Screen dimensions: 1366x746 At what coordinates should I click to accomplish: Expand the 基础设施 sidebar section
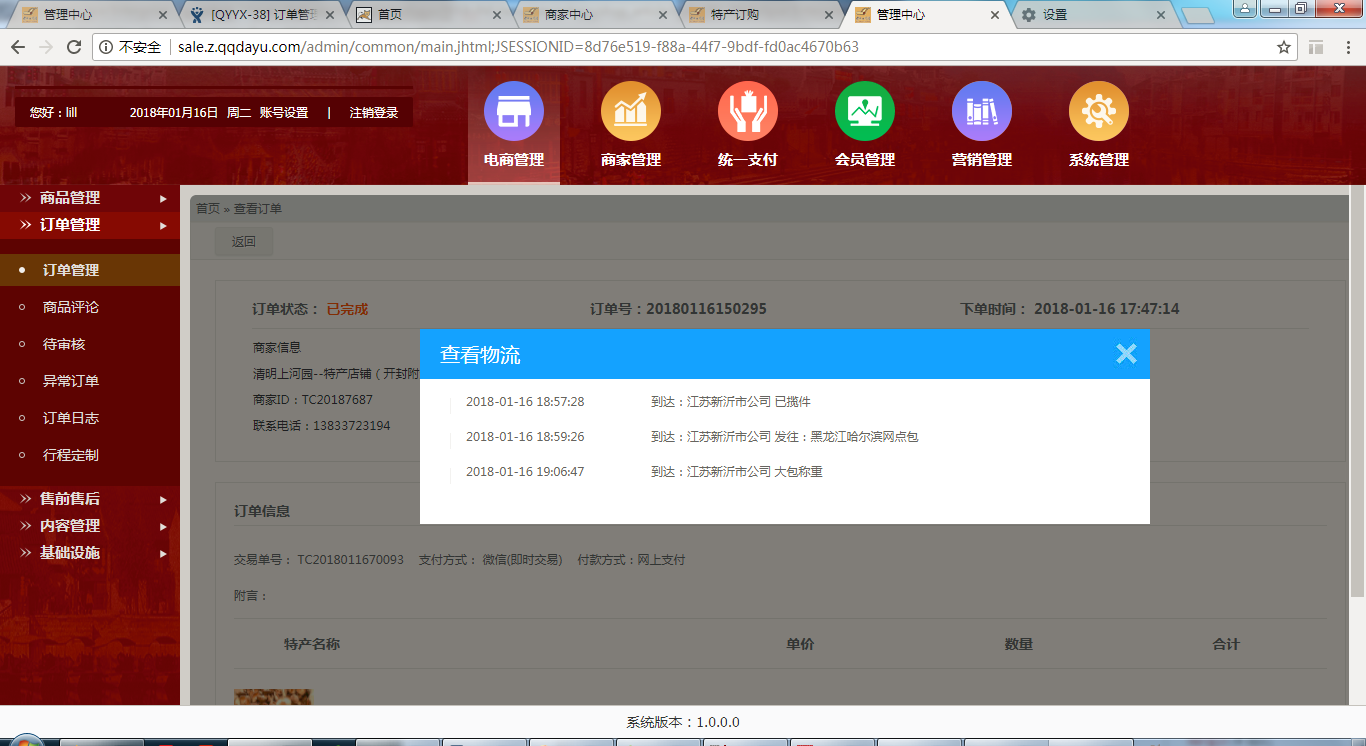[x=90, y=553]
